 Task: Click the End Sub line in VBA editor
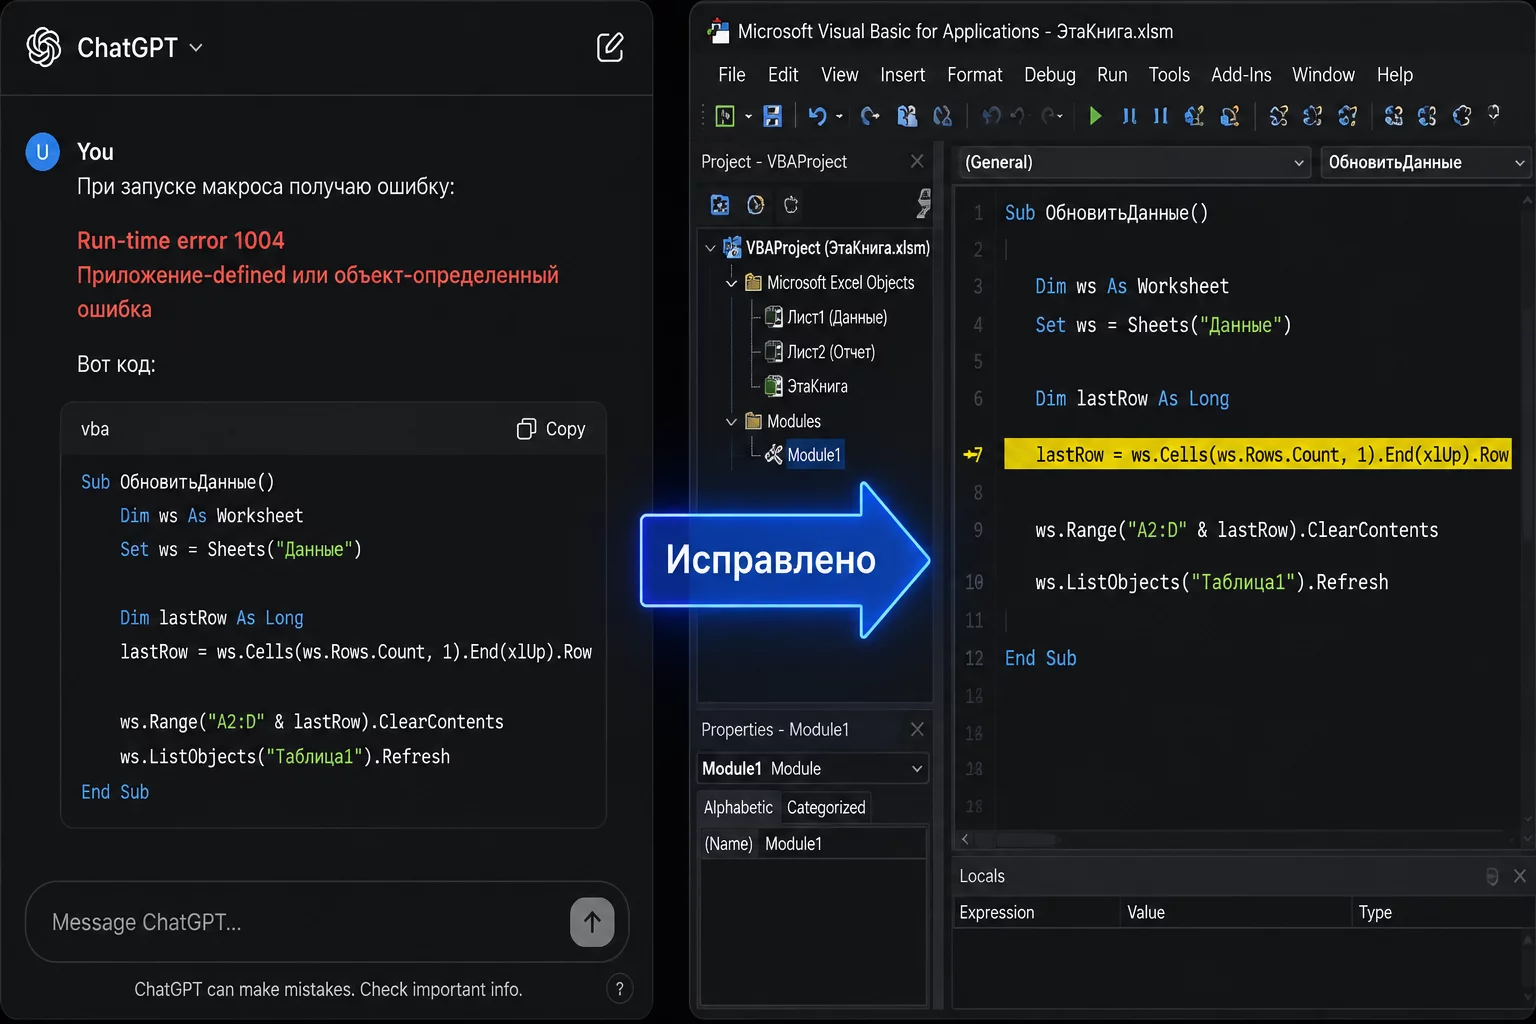click(1041, 658)
